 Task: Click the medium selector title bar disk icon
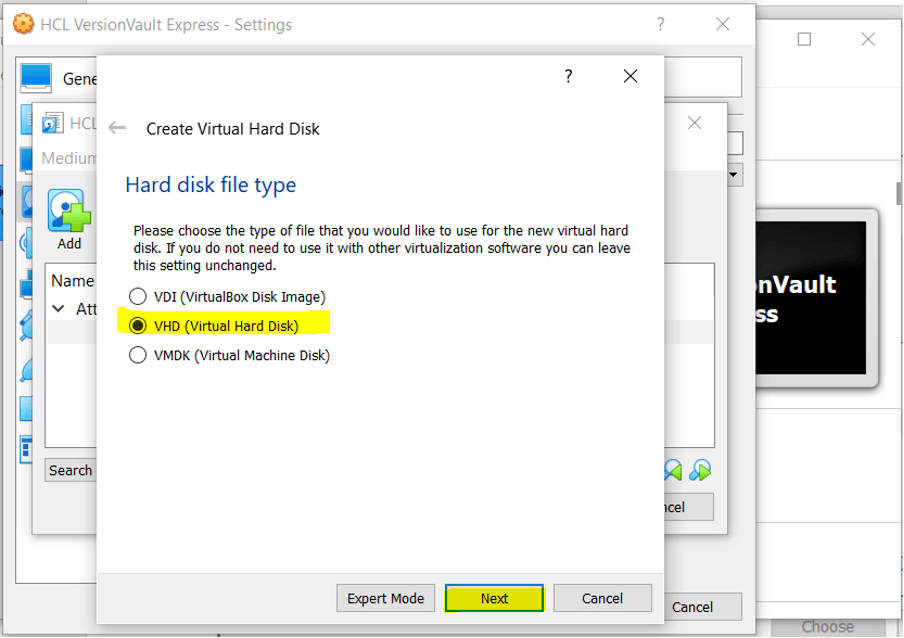tap(52, 123)
